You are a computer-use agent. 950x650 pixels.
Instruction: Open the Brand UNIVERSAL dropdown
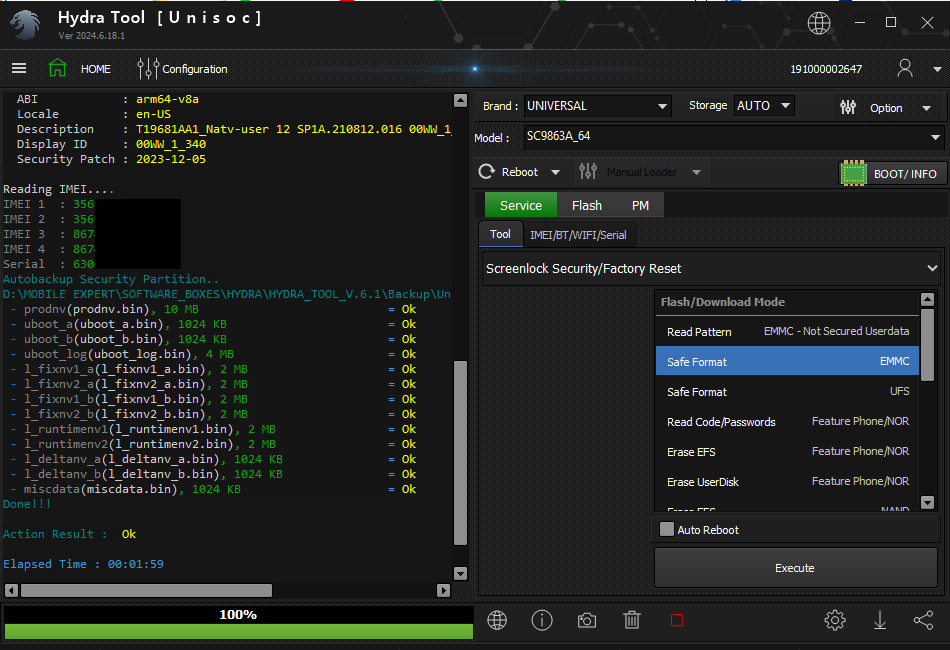pos(597,106)
